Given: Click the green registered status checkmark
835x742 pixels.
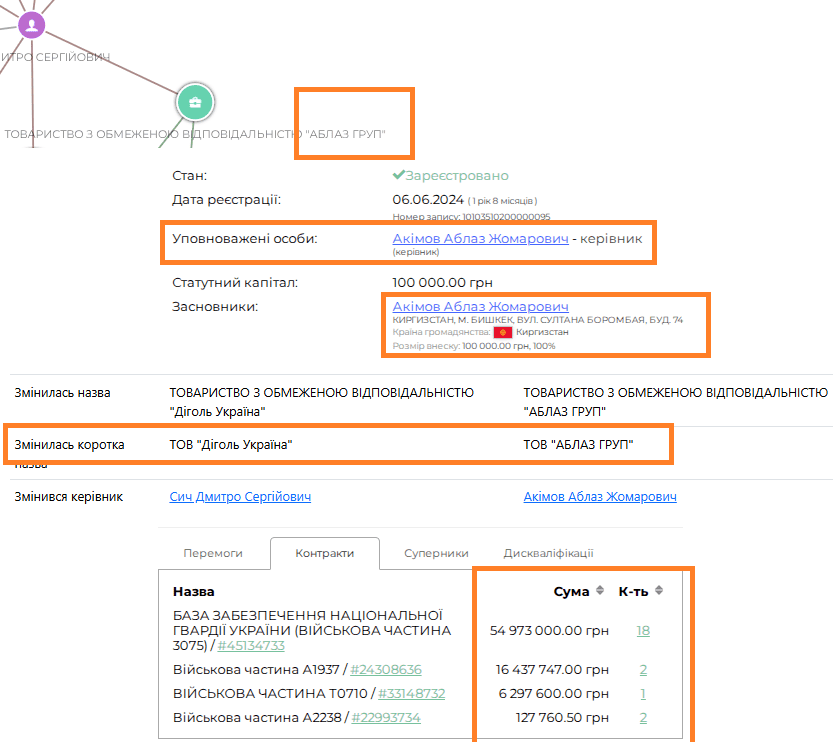Looking at the screenshot, I should pos(398,175).
